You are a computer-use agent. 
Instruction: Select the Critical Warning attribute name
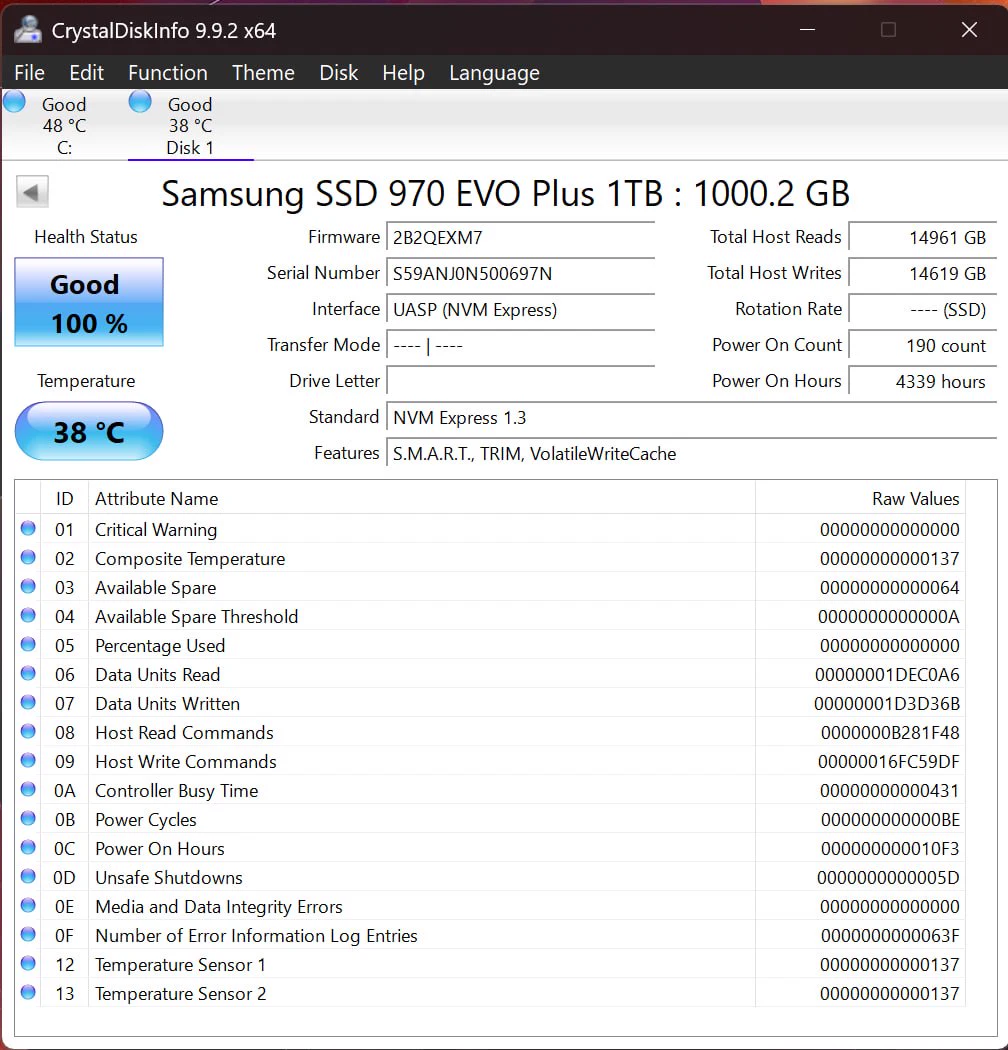click(156, 530)
